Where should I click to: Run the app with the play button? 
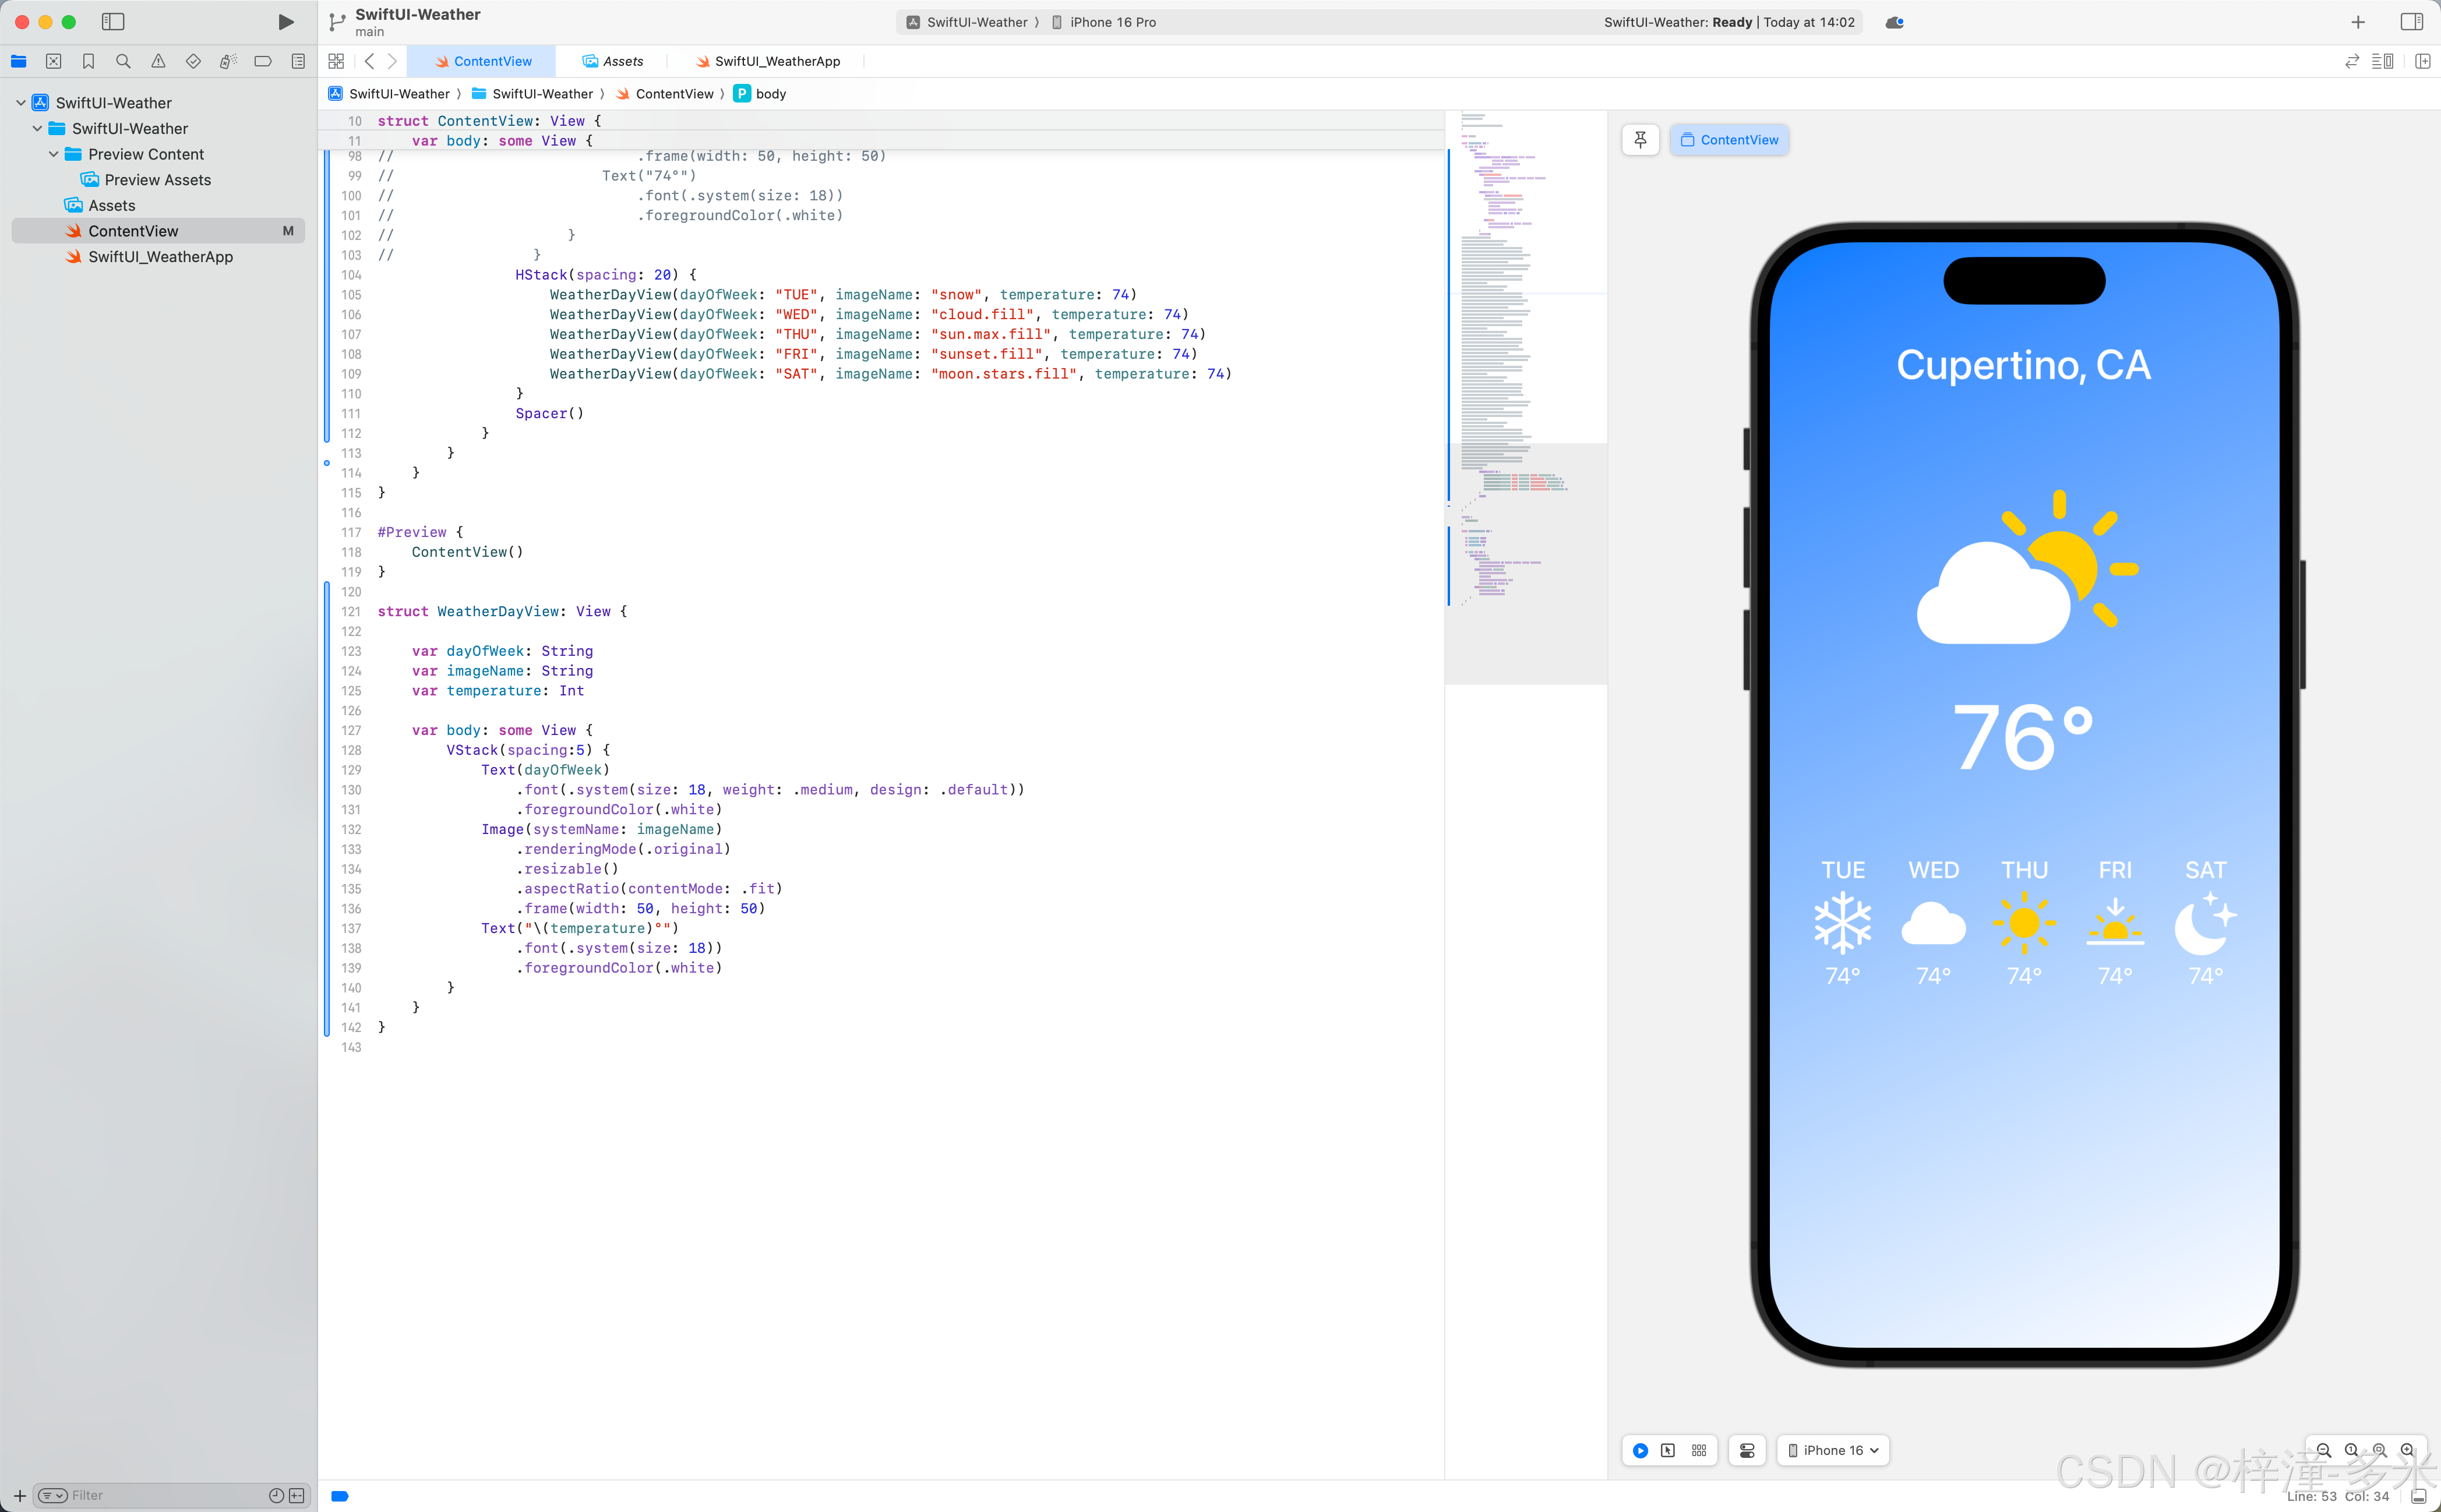[x=285, y=22]
